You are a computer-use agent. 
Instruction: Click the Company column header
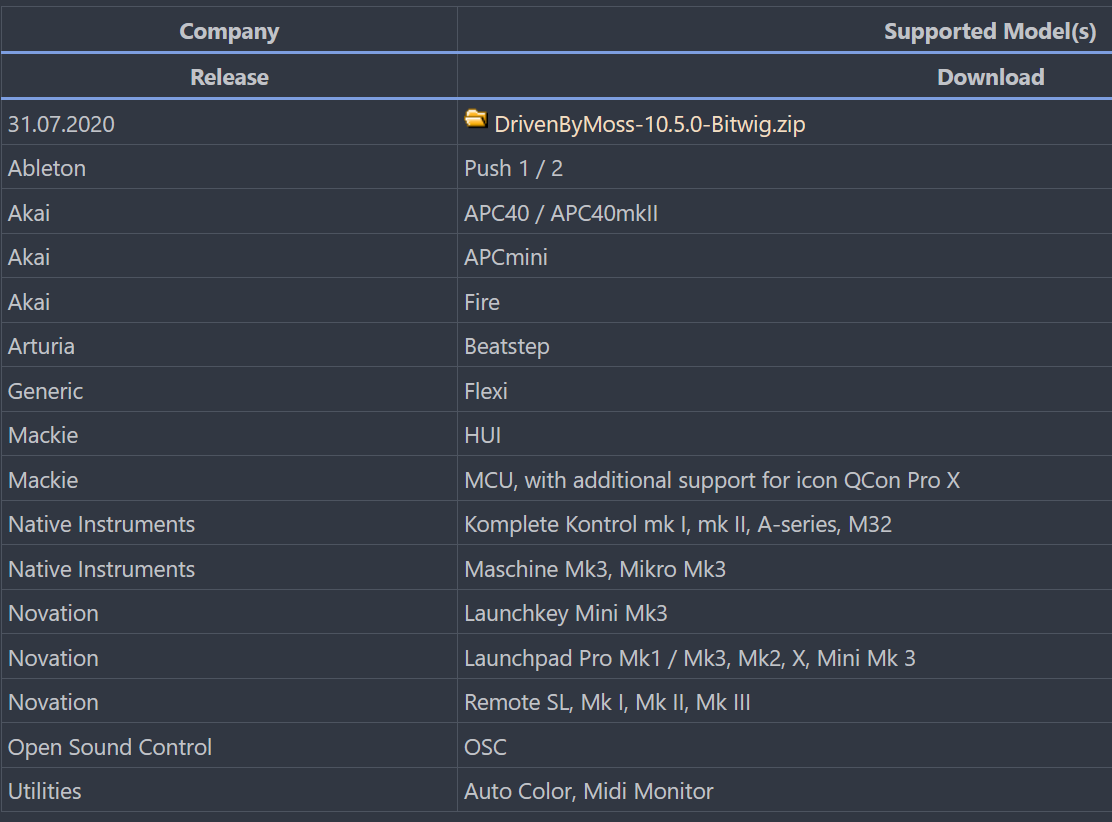click(x=229, y=32)
